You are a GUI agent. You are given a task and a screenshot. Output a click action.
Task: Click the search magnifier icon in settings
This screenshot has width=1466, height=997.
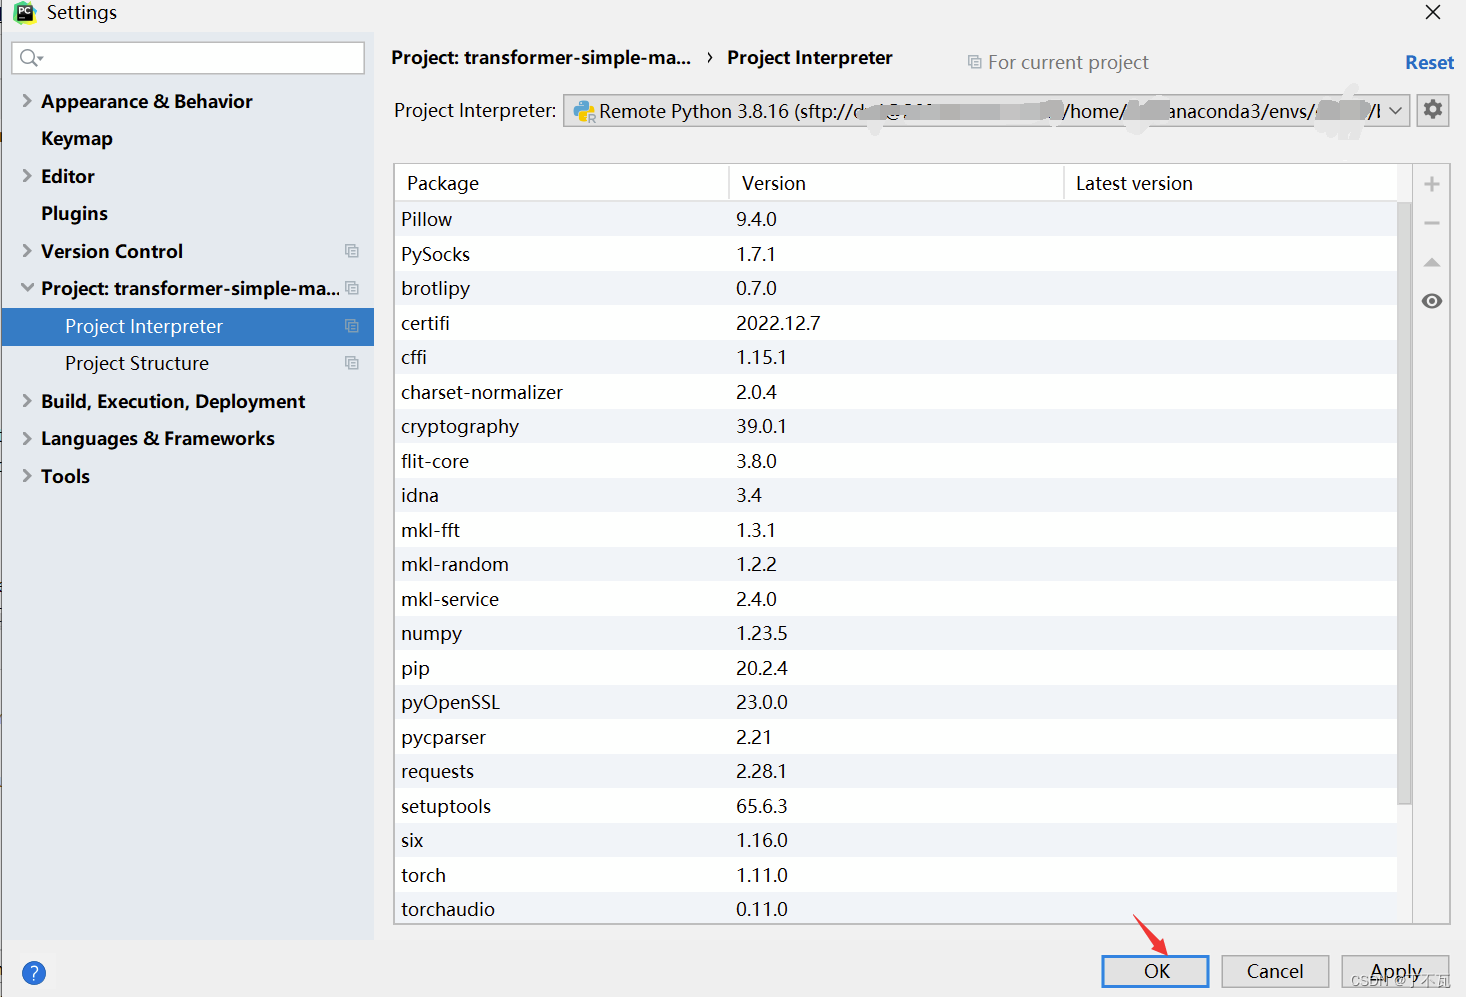click(31, 58)
